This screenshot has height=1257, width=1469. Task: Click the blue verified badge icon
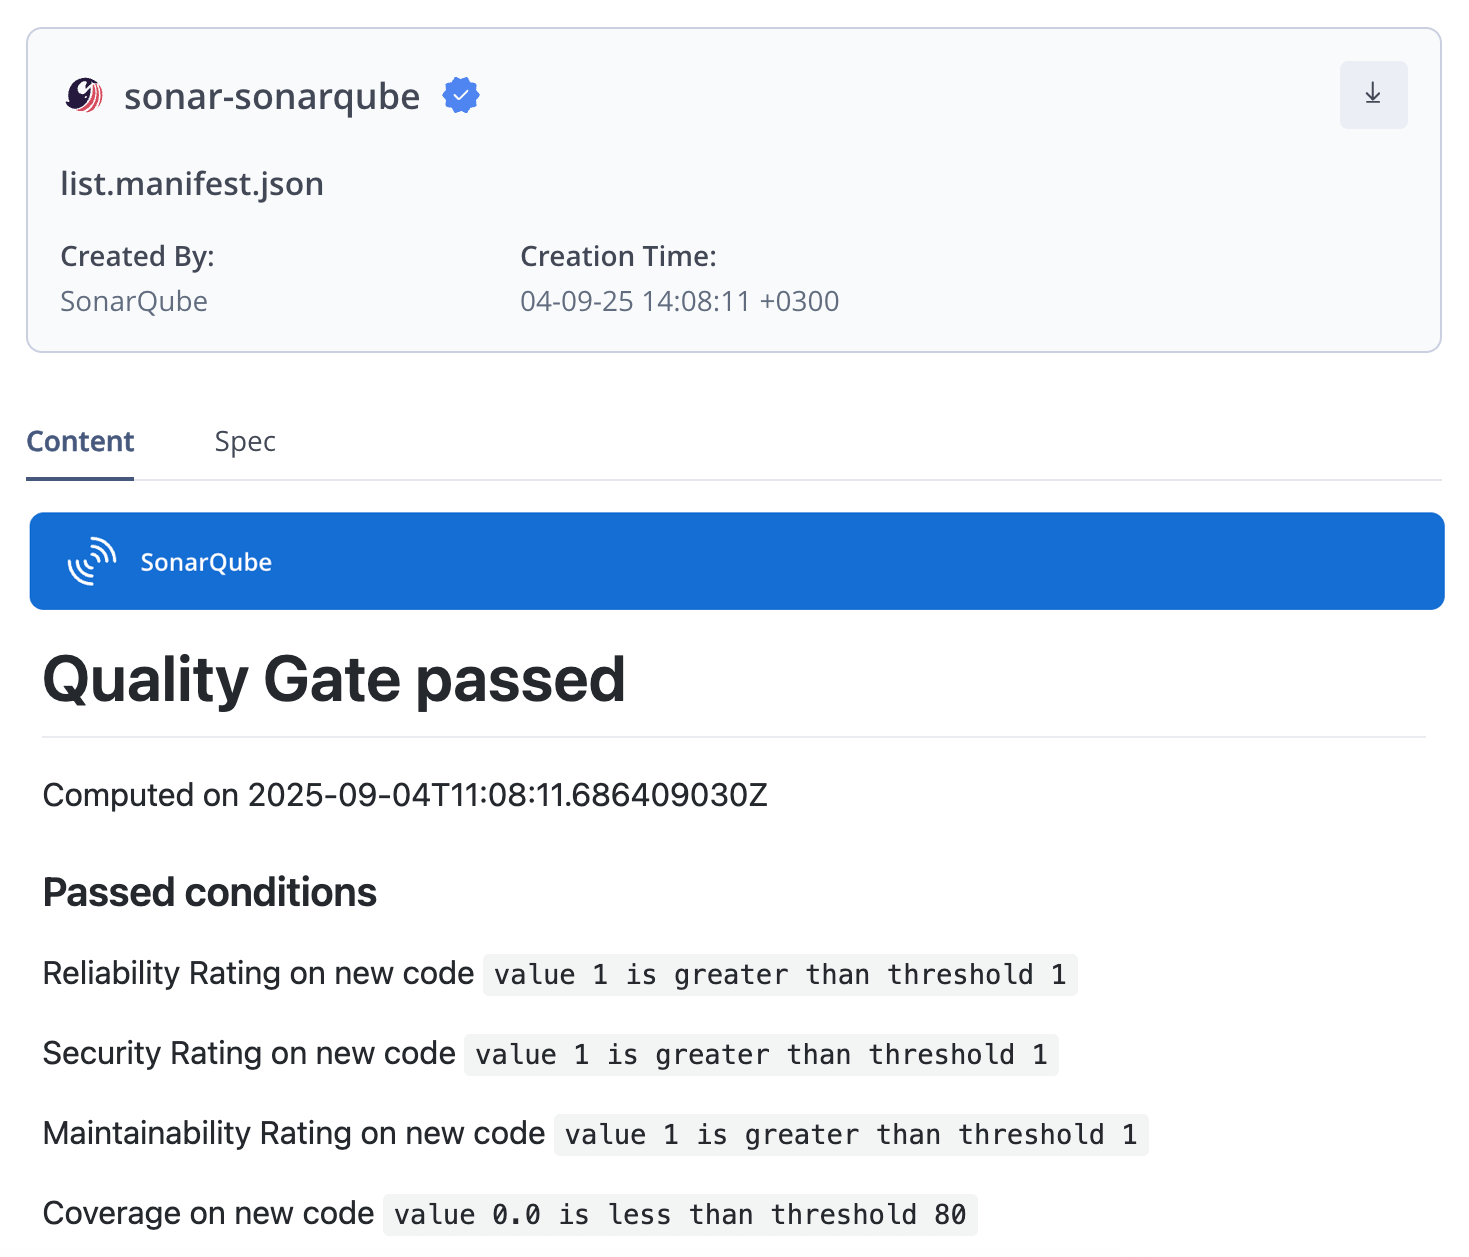tap(461, 96)
